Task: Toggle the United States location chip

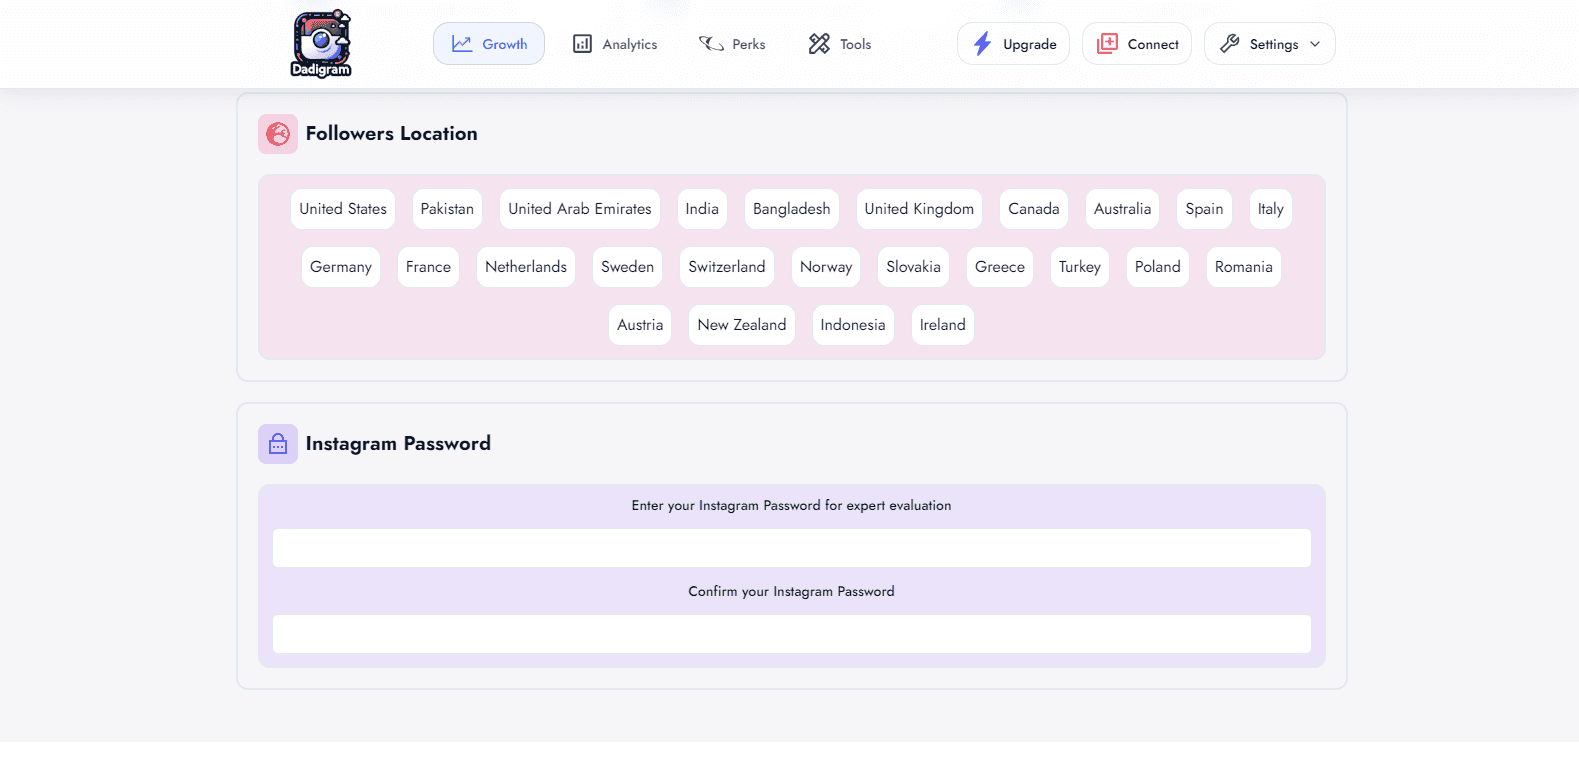Action: pos(343,209)
